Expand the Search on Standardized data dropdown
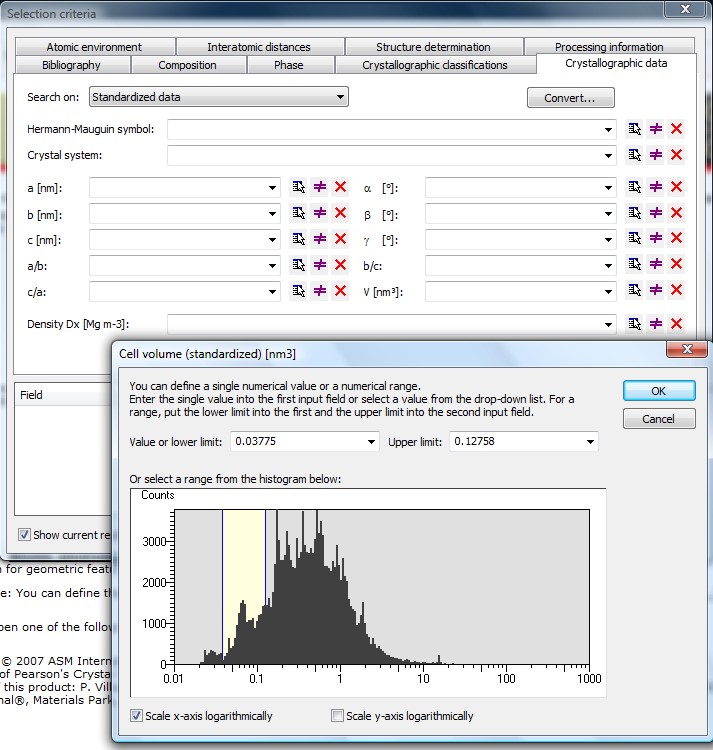This screenshot has width=713, height=750. pos(341,97)
